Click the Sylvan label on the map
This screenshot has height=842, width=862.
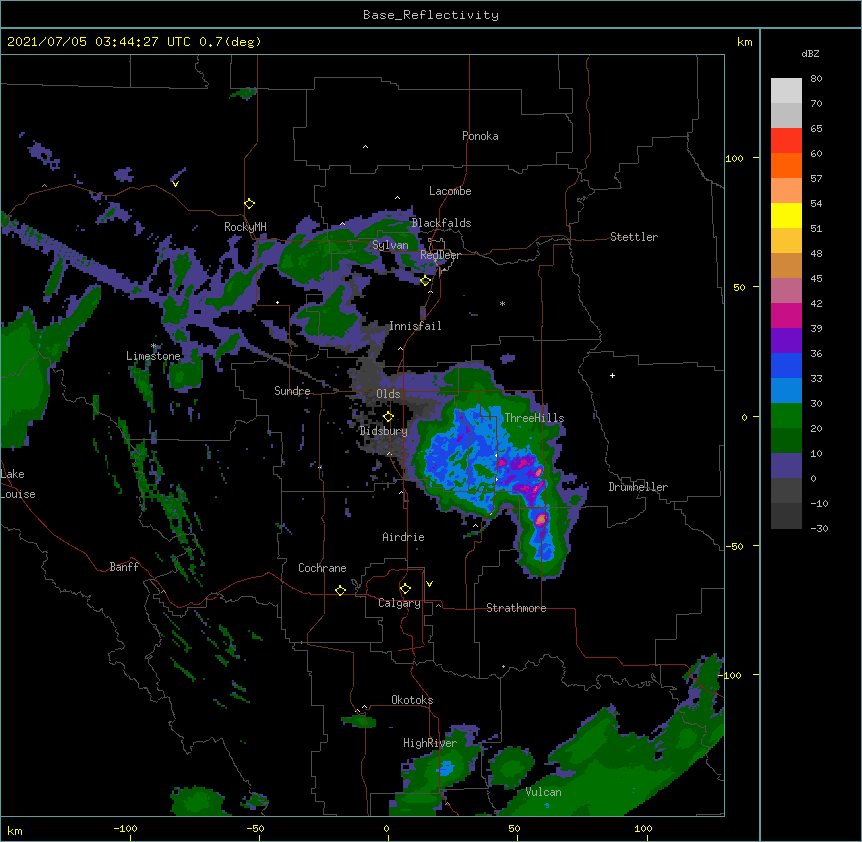[x=390, y=245]
